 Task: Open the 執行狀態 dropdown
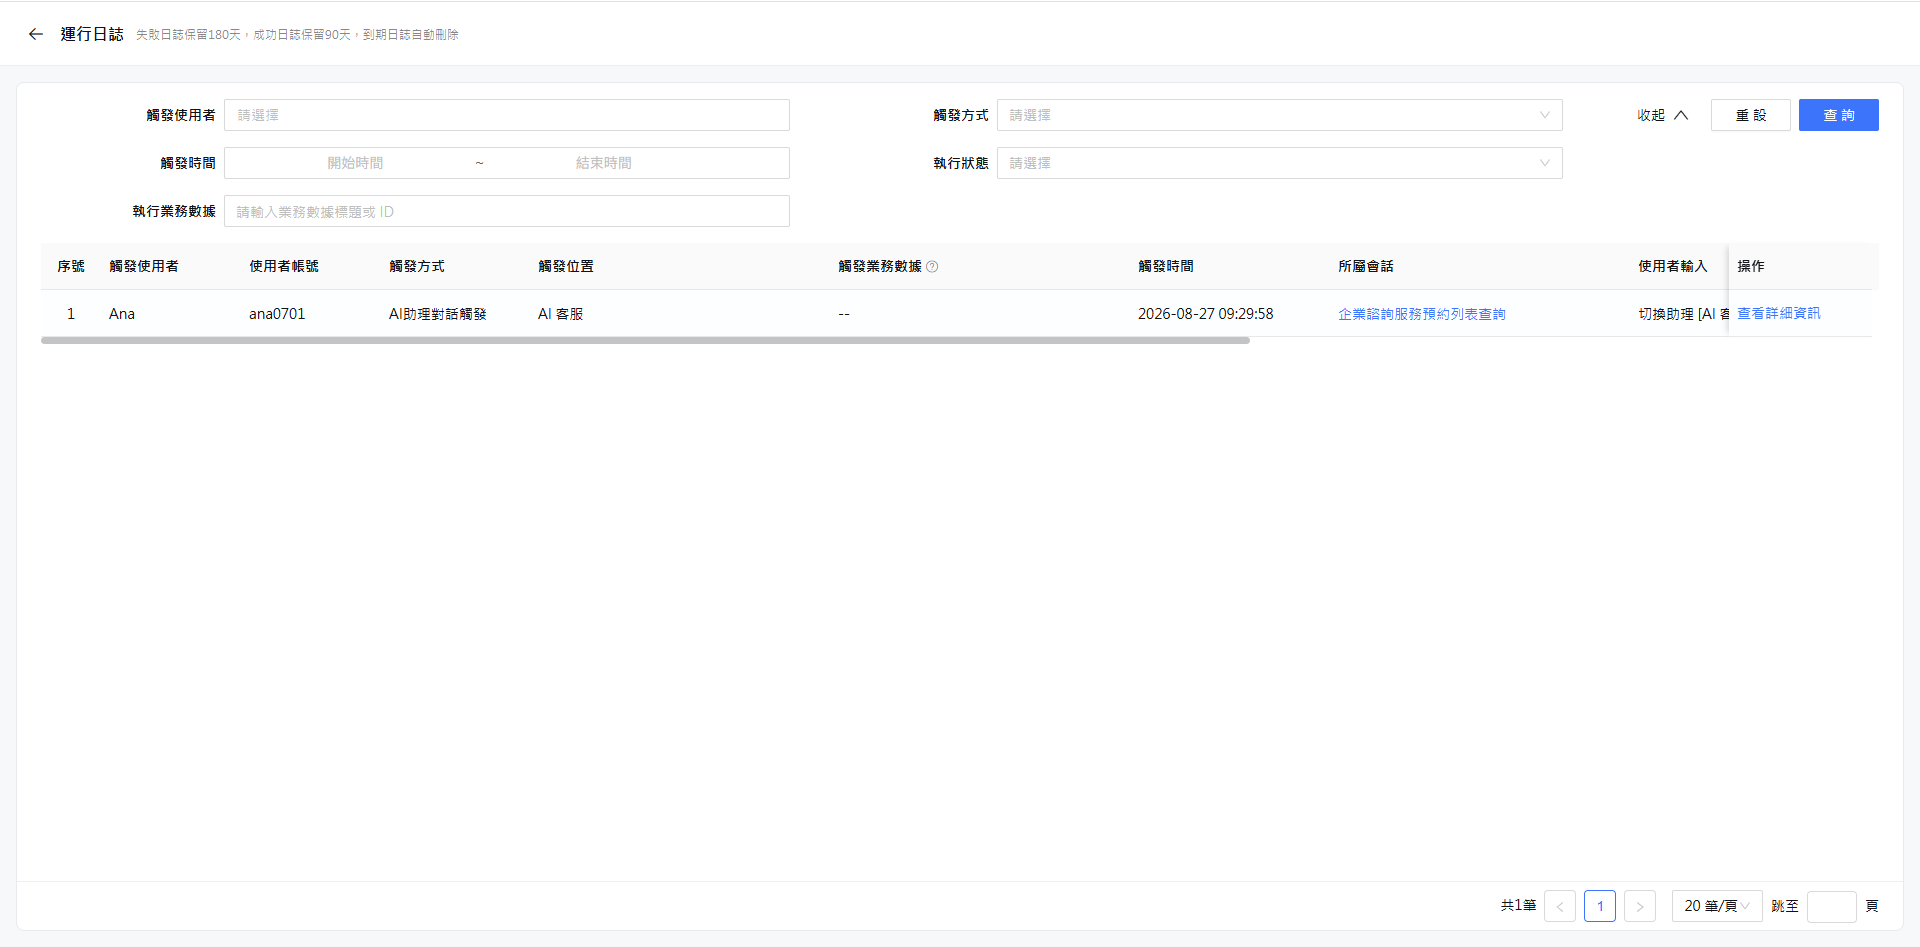click(1279, 163)
